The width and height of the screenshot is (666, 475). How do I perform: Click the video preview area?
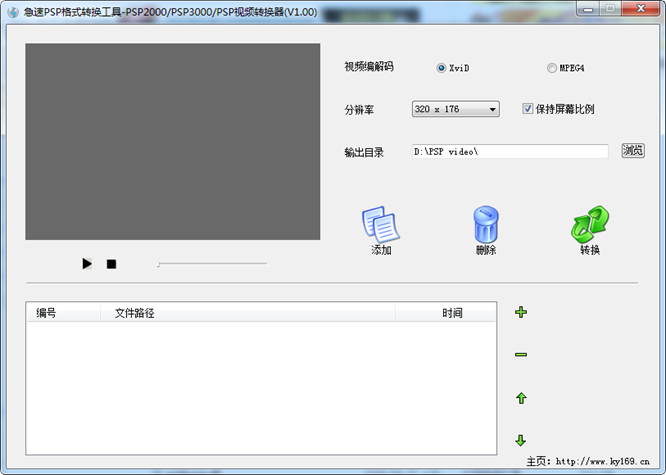click(x=172, y=141)
